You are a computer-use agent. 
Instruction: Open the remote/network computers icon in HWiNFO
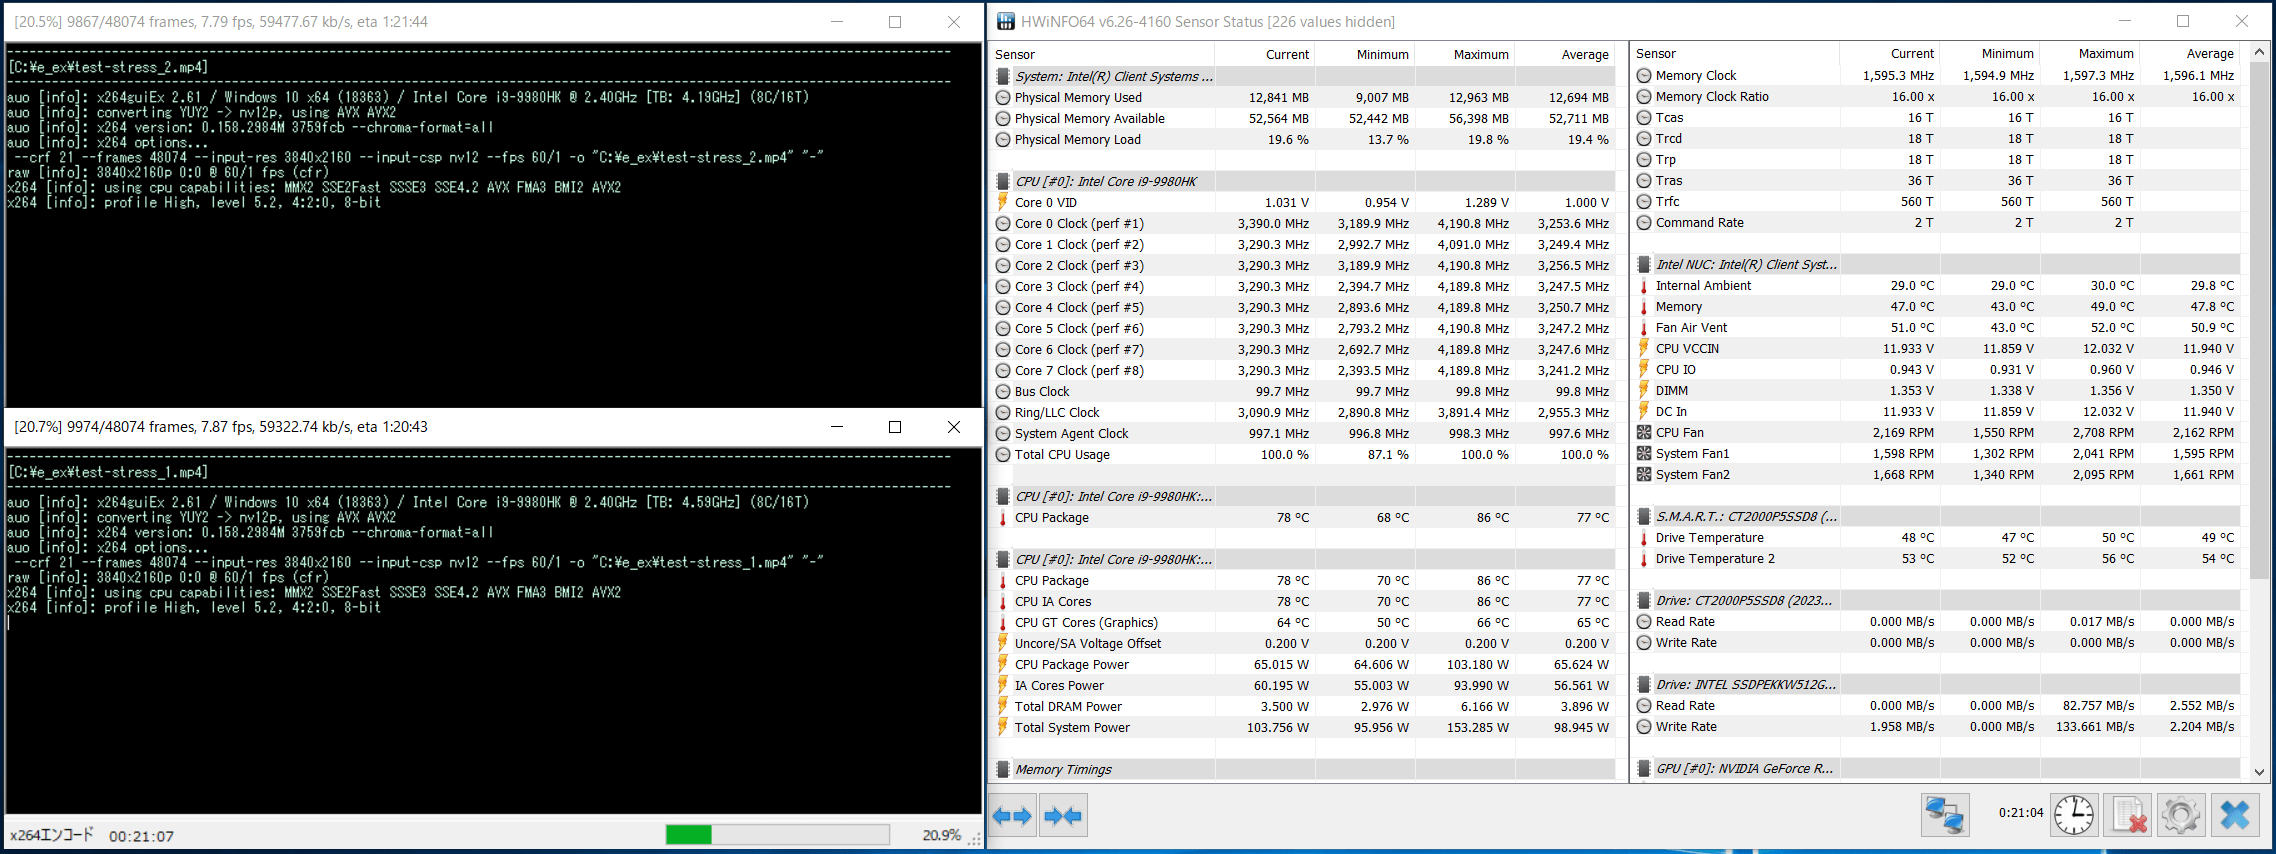(1945, 815)
